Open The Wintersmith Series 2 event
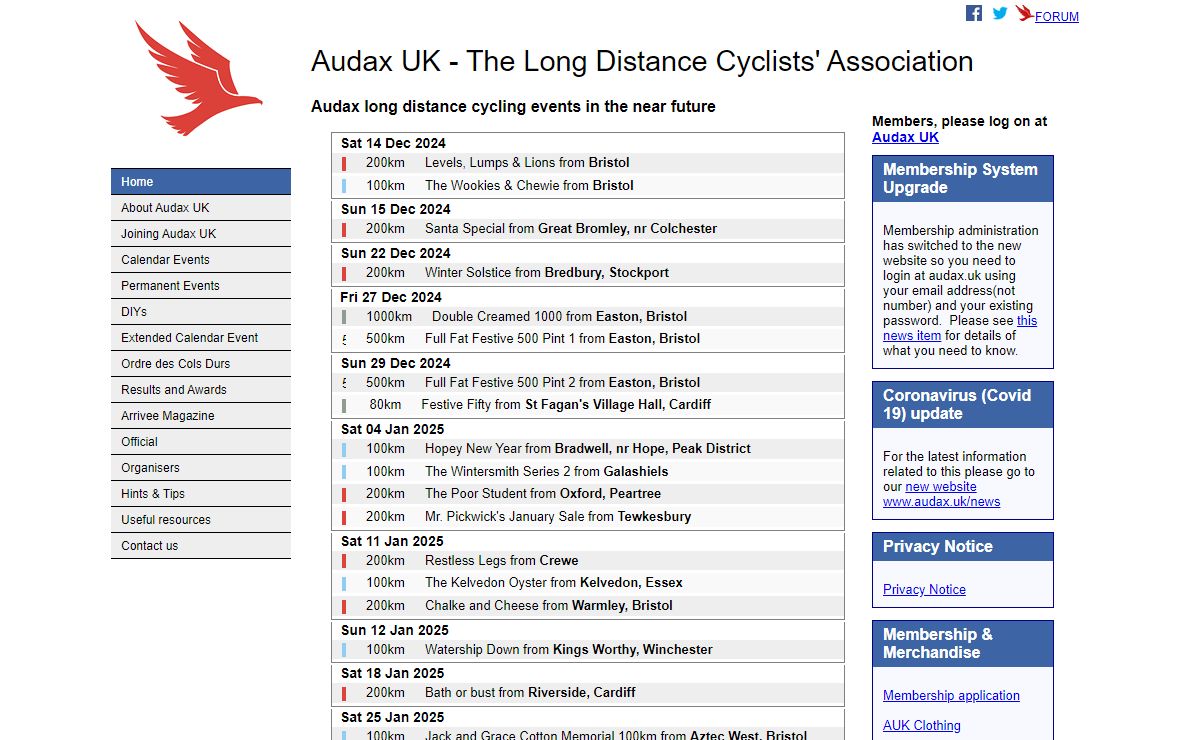The width and height of the screenshot is (1200, 740). [x=588, y=471]
